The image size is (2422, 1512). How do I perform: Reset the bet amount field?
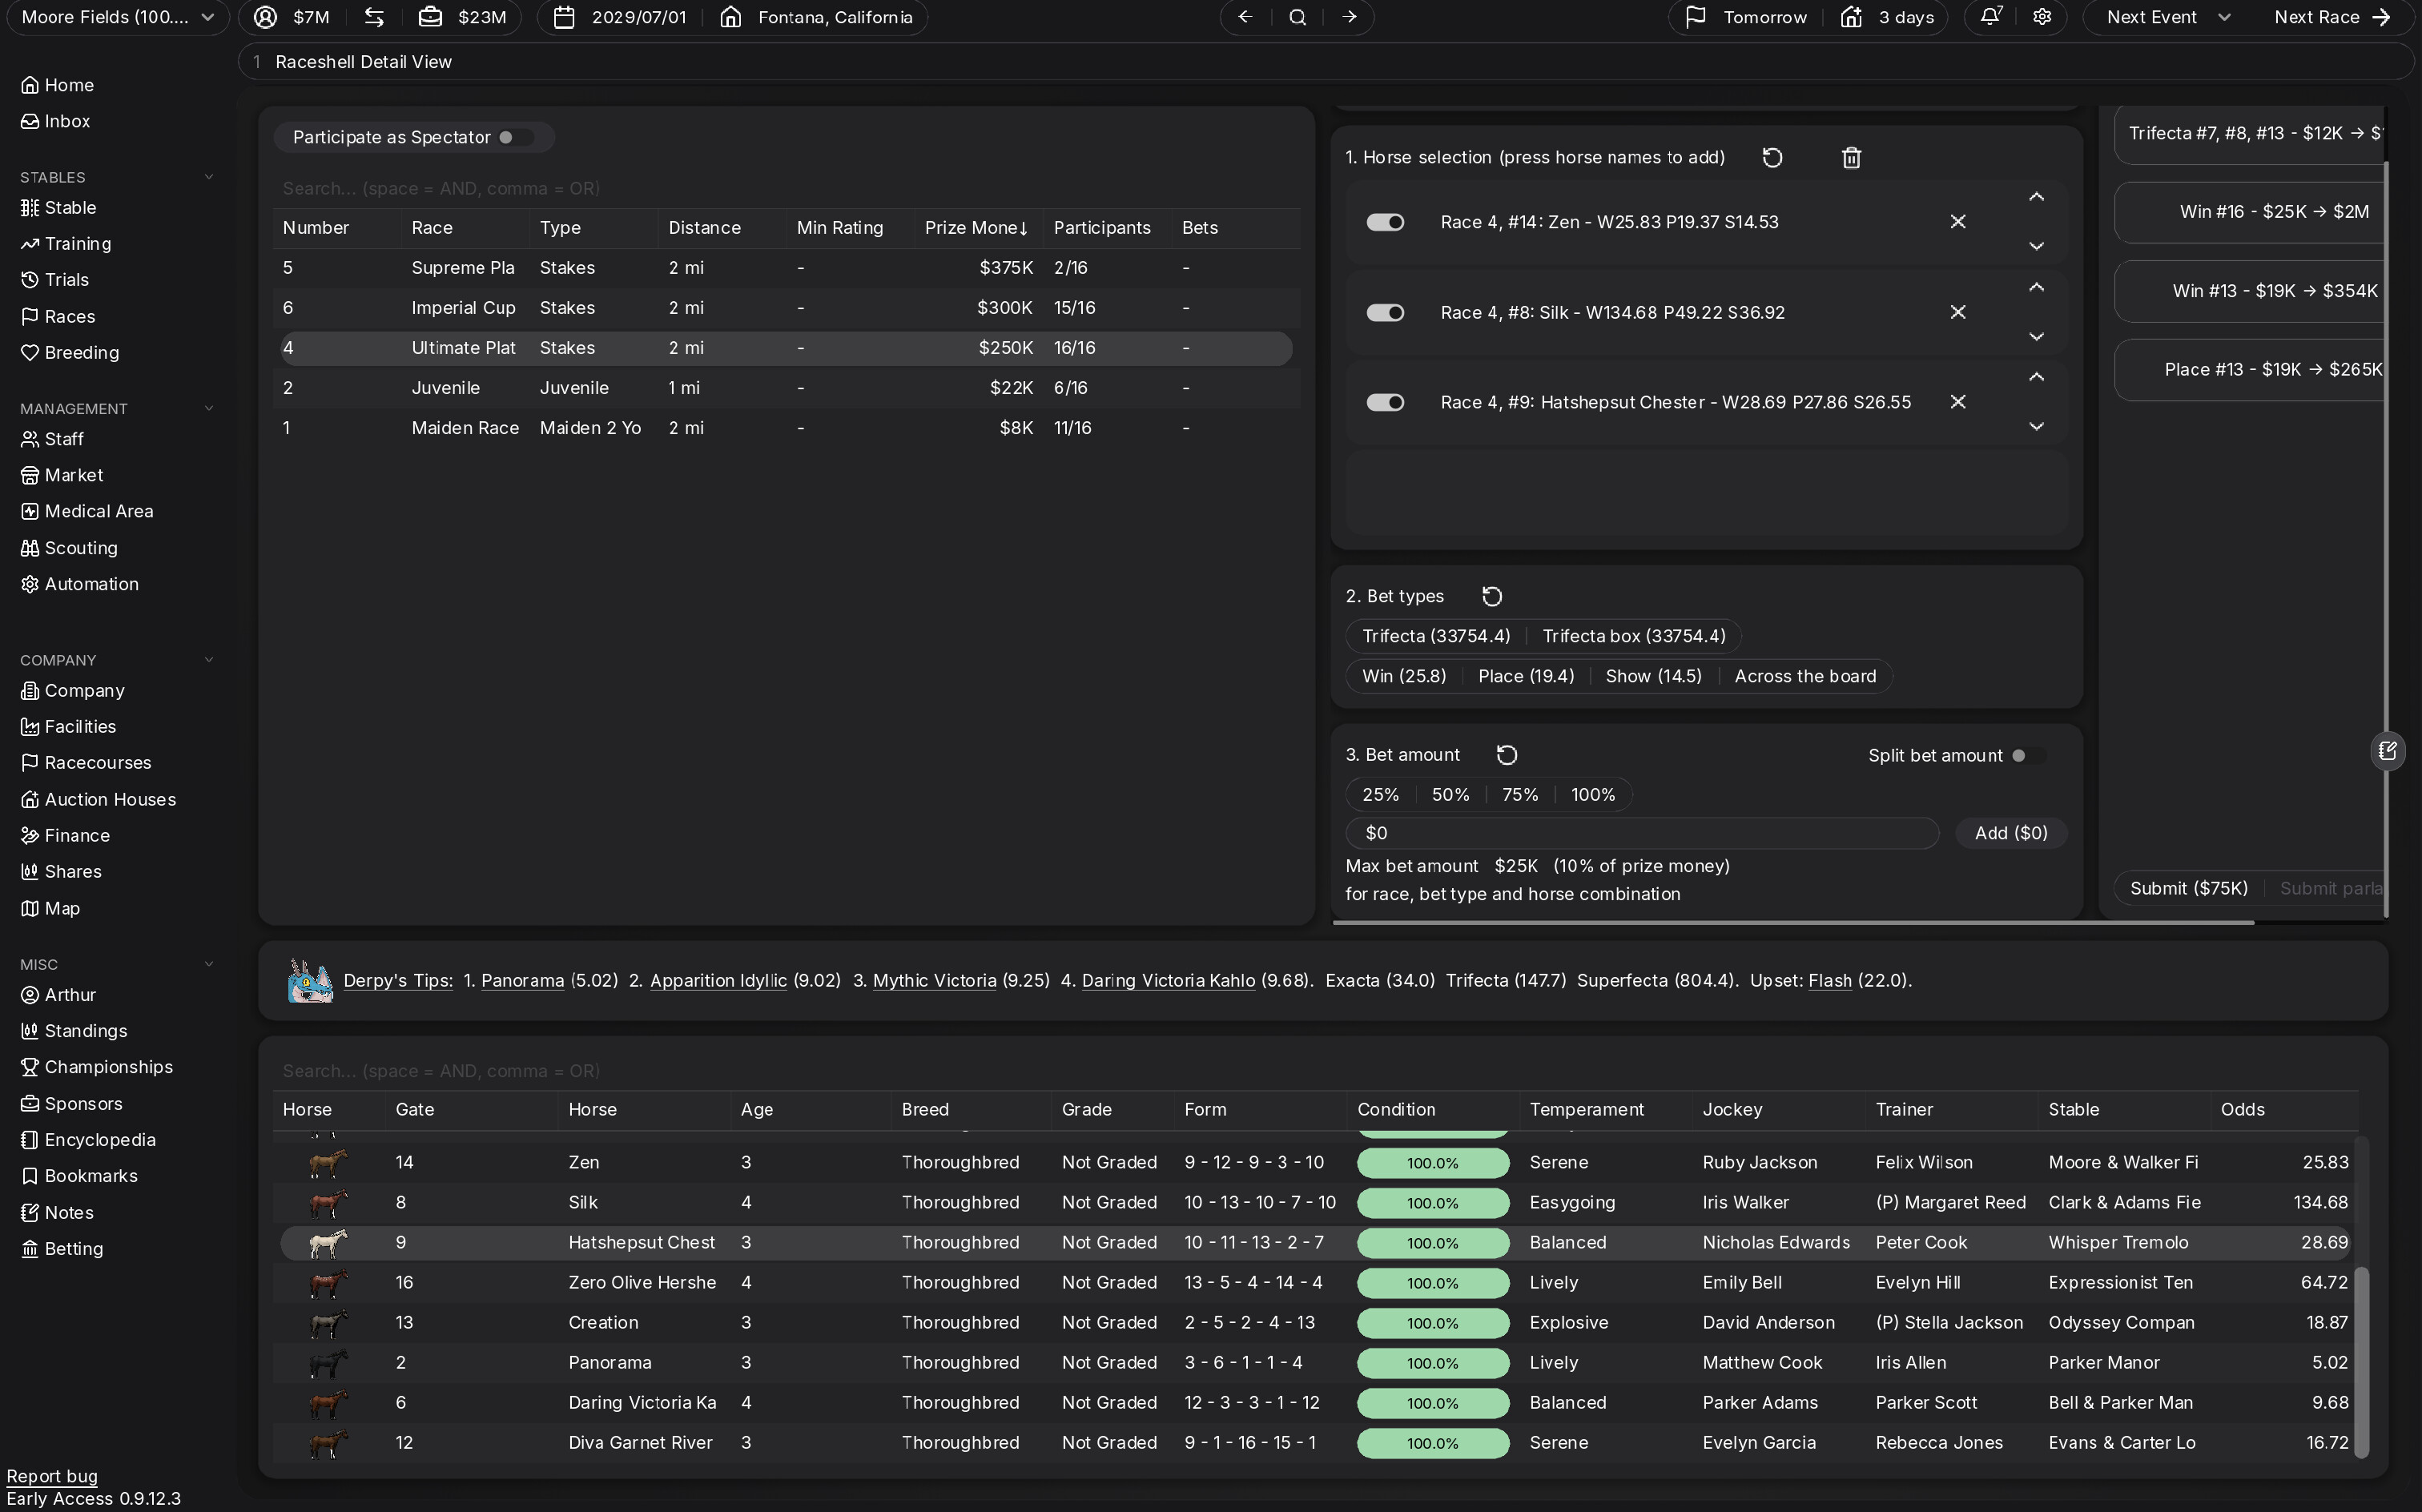(x=1507, y=755)
